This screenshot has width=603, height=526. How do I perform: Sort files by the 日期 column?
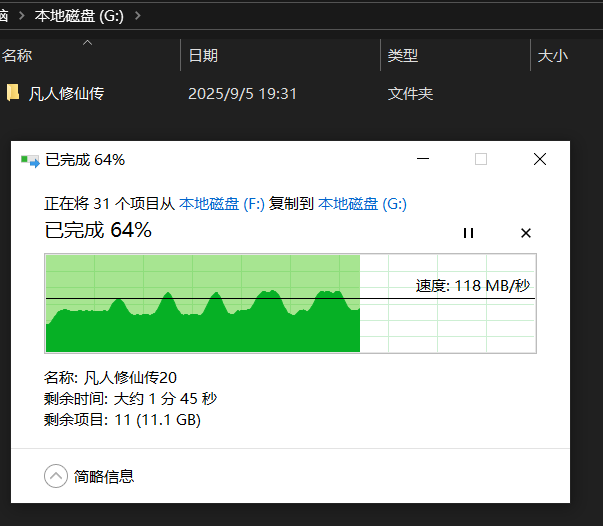click(x=203, y=56)
